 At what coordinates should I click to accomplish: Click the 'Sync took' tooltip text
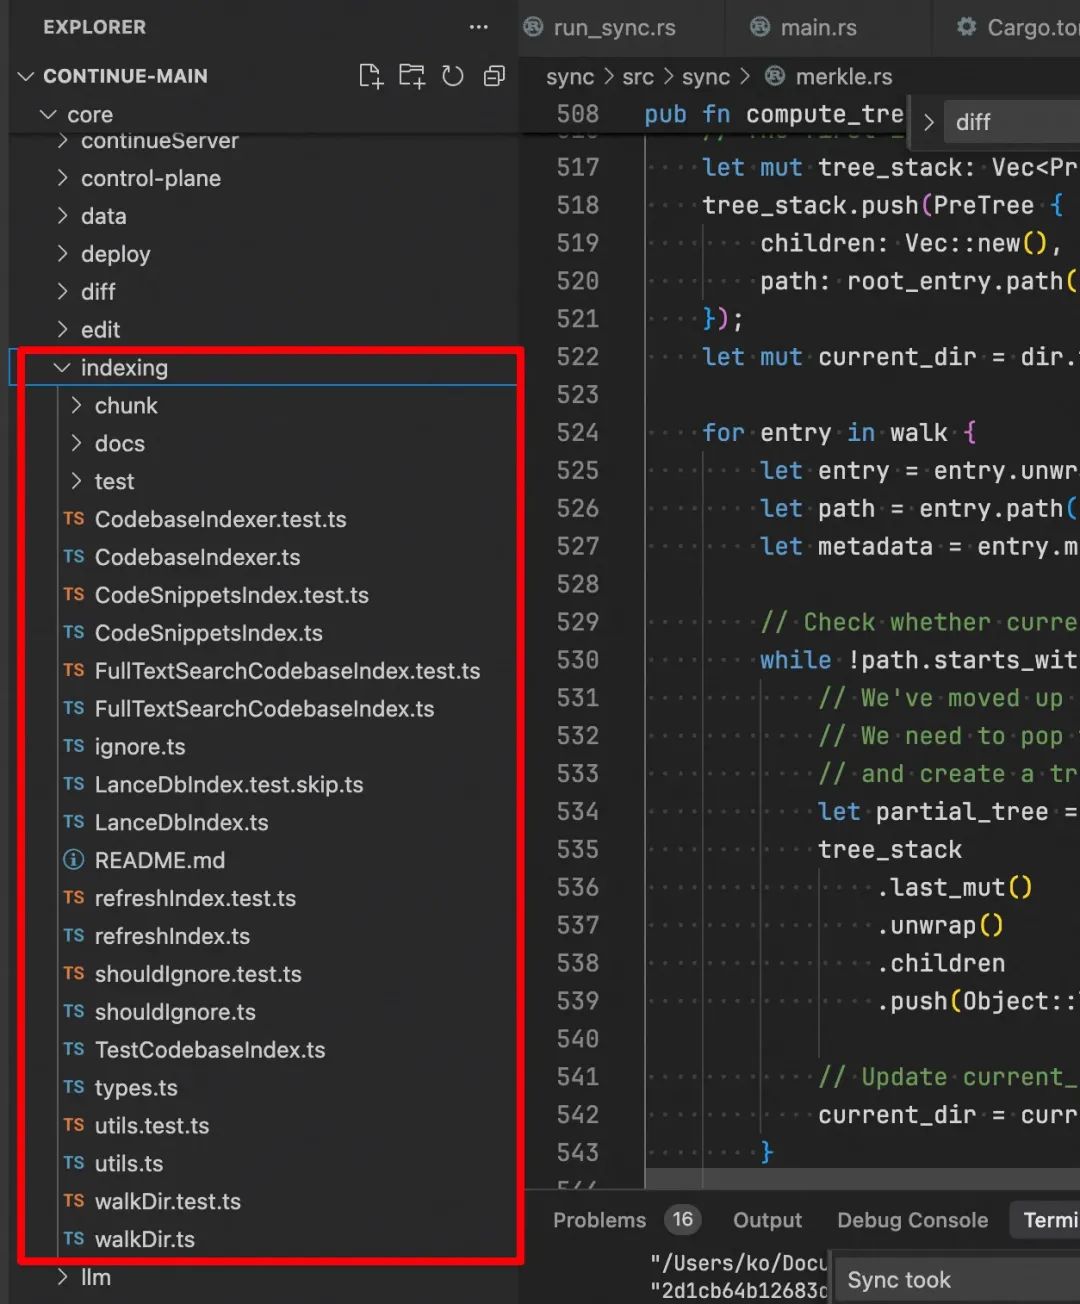click(899, 1280)
